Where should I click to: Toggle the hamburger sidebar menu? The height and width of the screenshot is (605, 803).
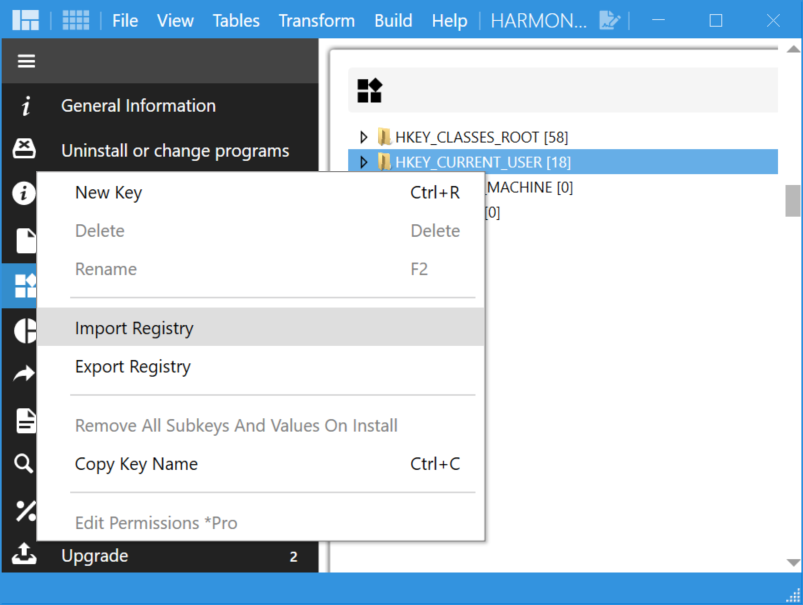pyautogui.click(x=26, y=61)
